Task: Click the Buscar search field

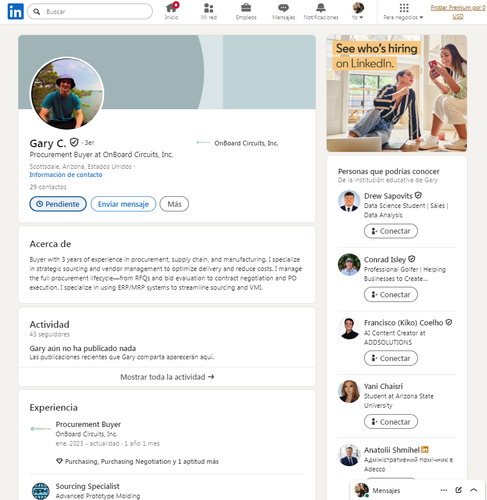Action: [90, 12]
